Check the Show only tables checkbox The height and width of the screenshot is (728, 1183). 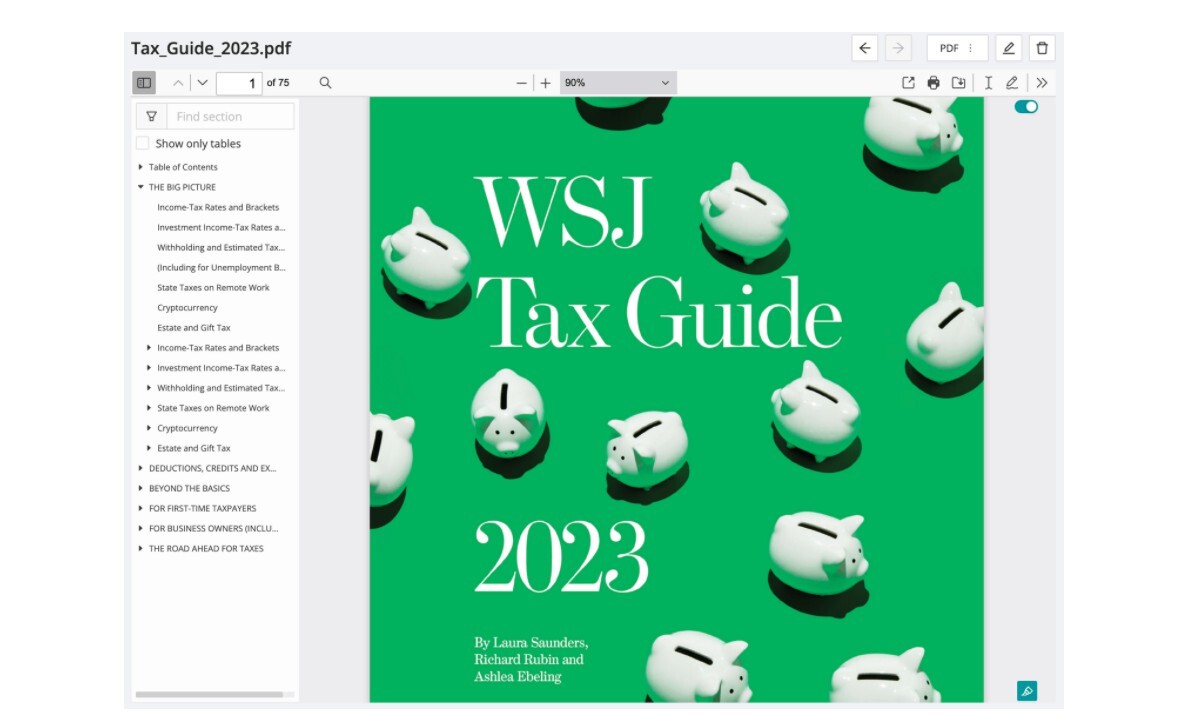(x=143, y=143)
